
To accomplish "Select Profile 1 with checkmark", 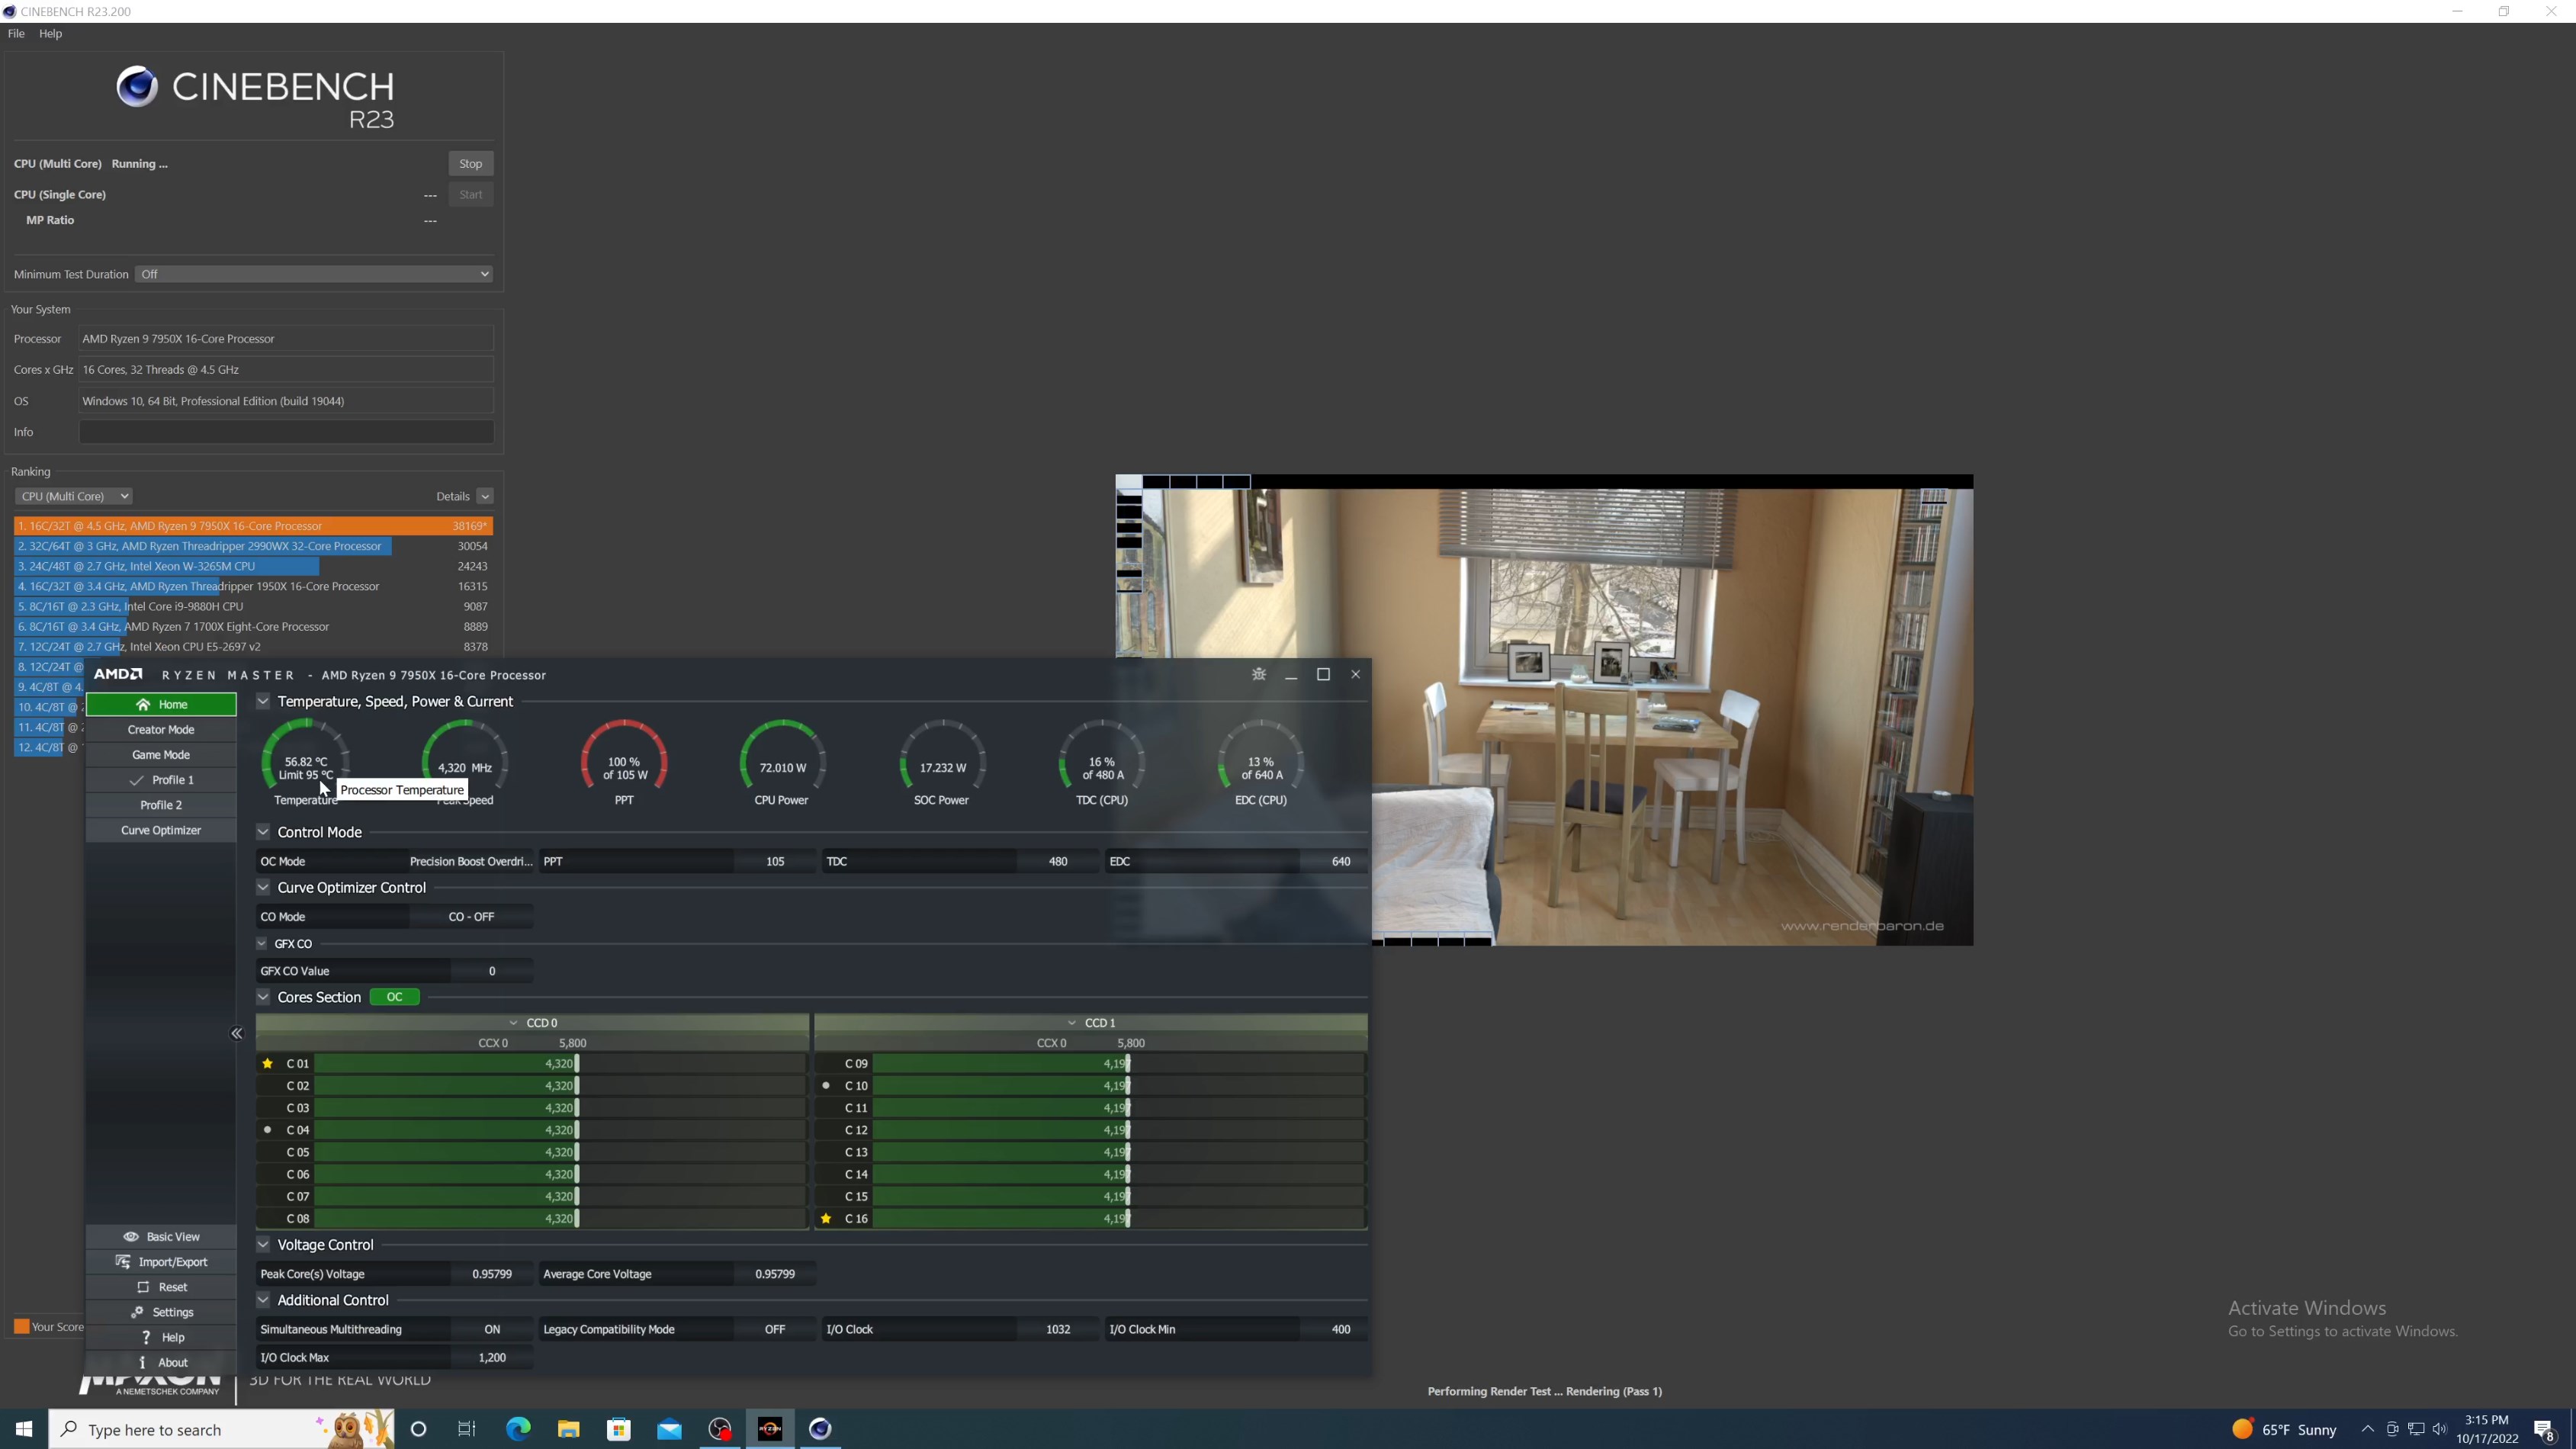I will pos(161,779).
